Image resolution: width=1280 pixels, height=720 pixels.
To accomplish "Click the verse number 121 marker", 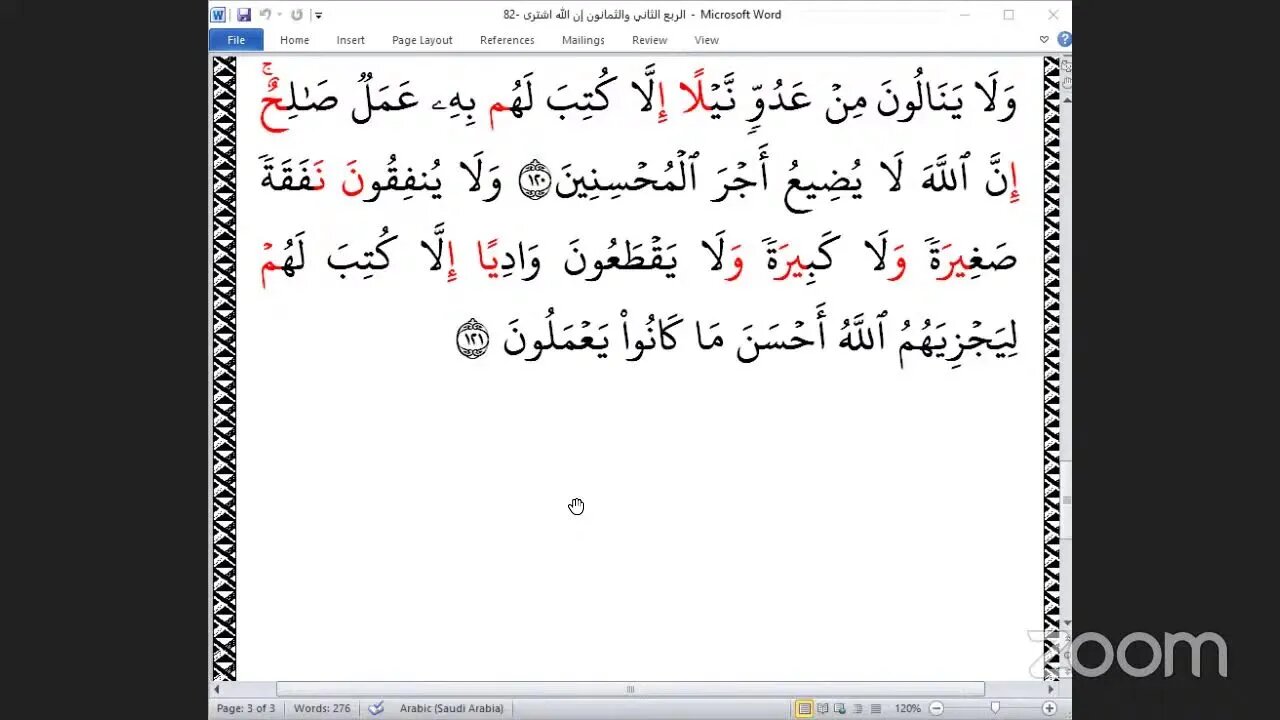I will (x=473, y=340).
